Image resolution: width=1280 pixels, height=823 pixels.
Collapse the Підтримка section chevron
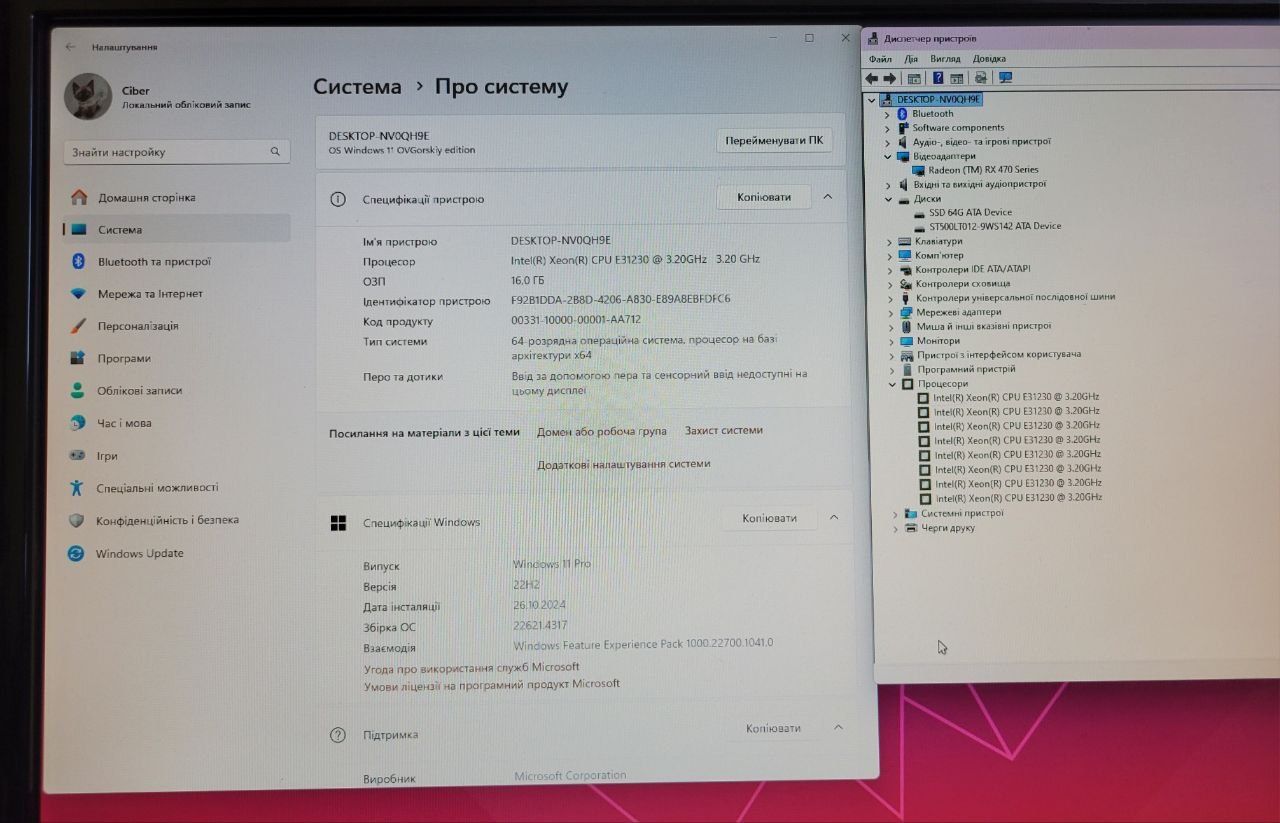838,727
